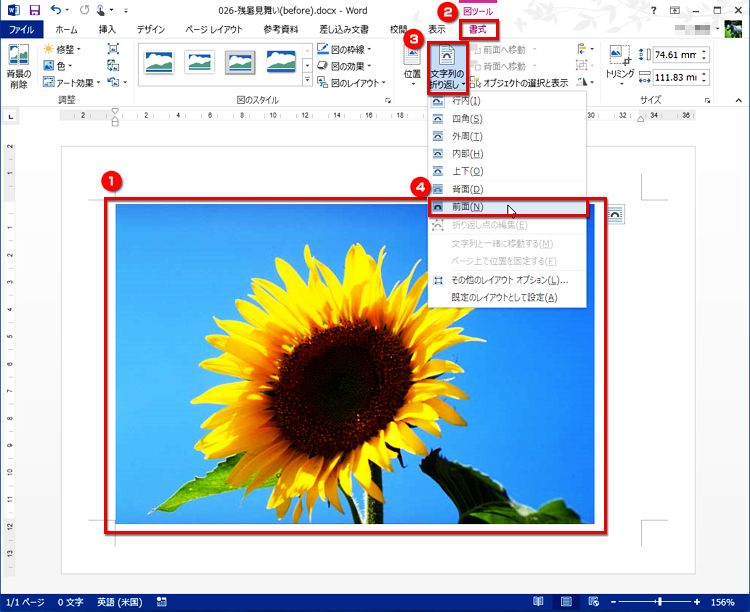This screenshot has width=750, height=612.
Task: Click the Reset Picture icon
Action: coord(113,82)
